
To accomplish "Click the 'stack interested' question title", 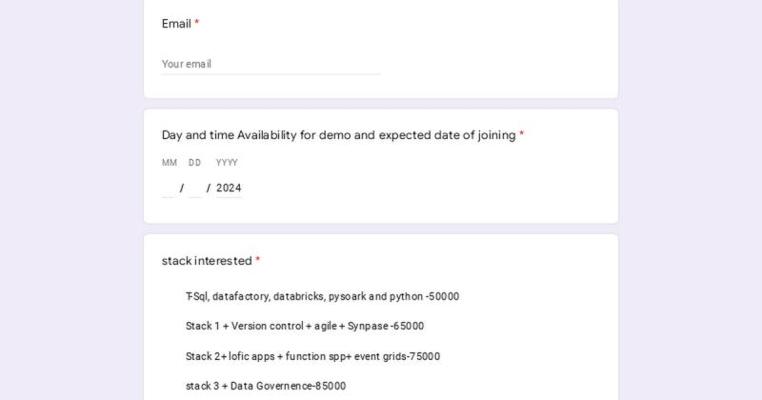I will (x=206, y=261).
